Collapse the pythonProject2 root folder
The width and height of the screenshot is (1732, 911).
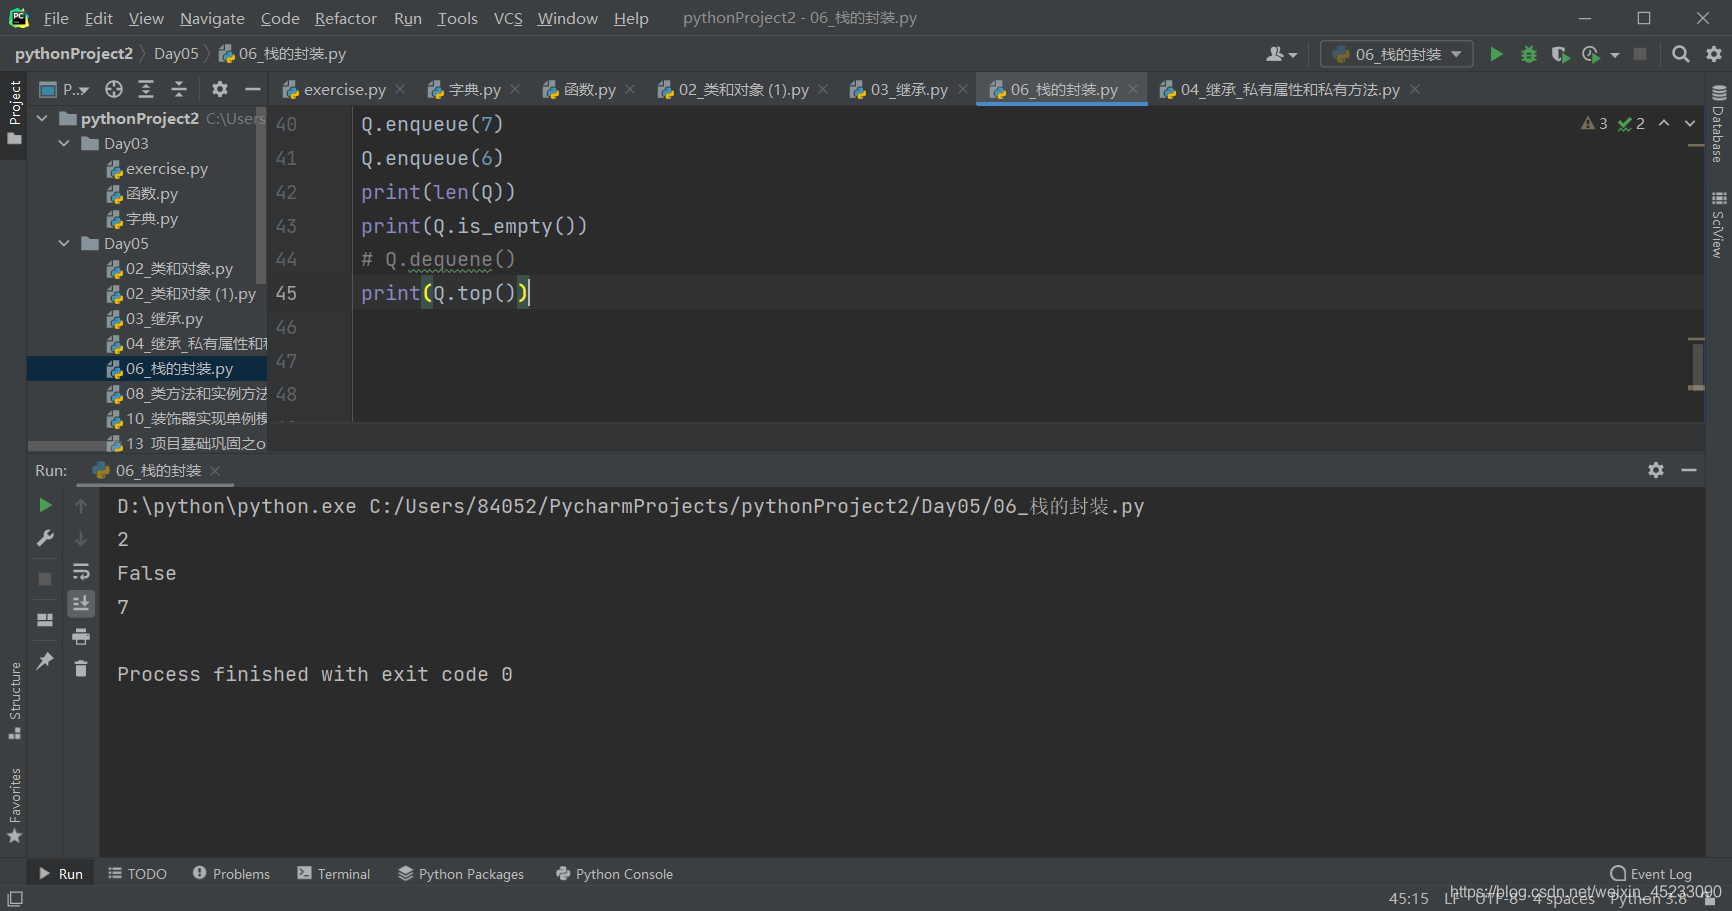pyautogui.click(x=42, y=118)
